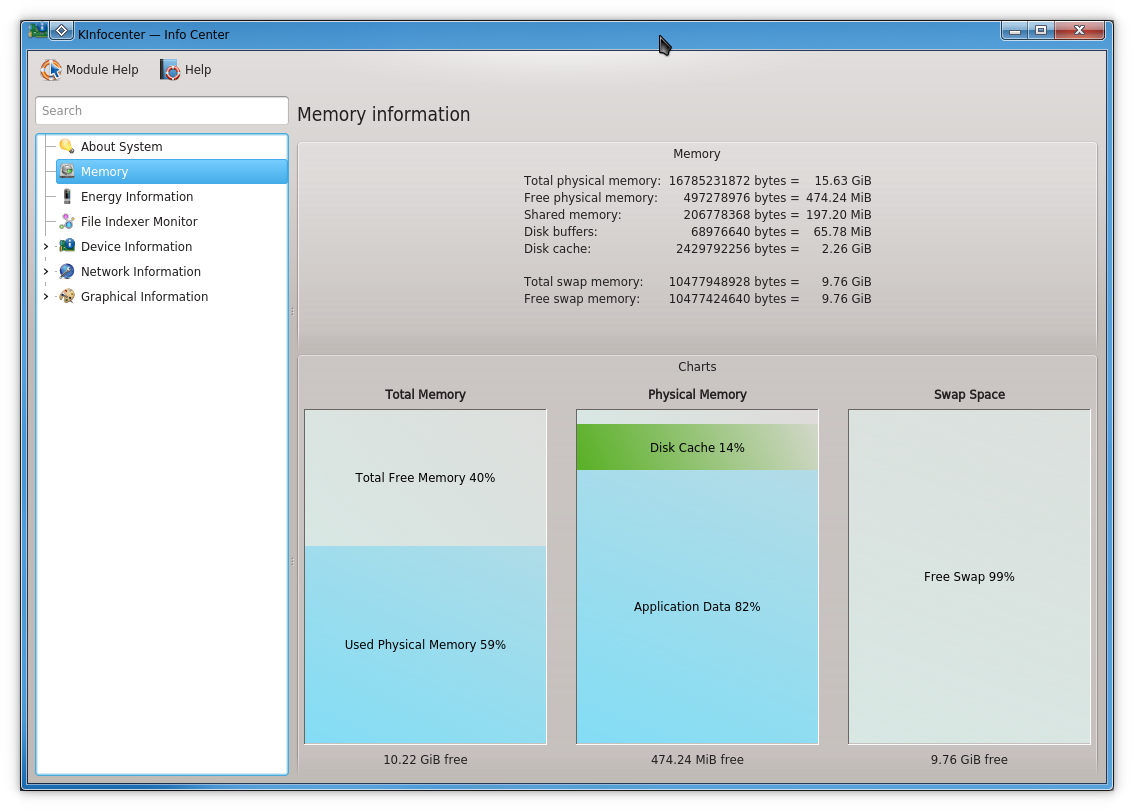Click the "Charts" group title
The width and height of the screenshot is (1134, 811).
tap(697, 367)
